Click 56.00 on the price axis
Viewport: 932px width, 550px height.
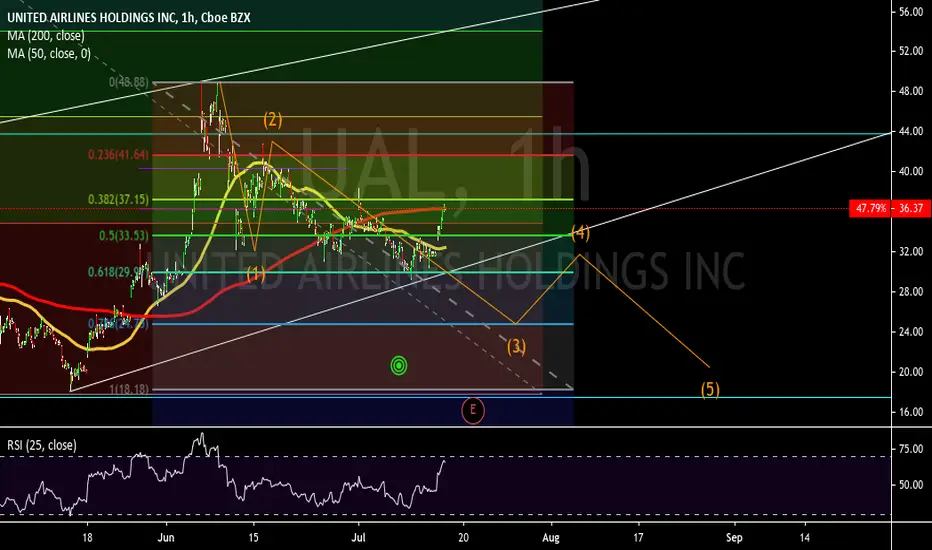(911, 12)
